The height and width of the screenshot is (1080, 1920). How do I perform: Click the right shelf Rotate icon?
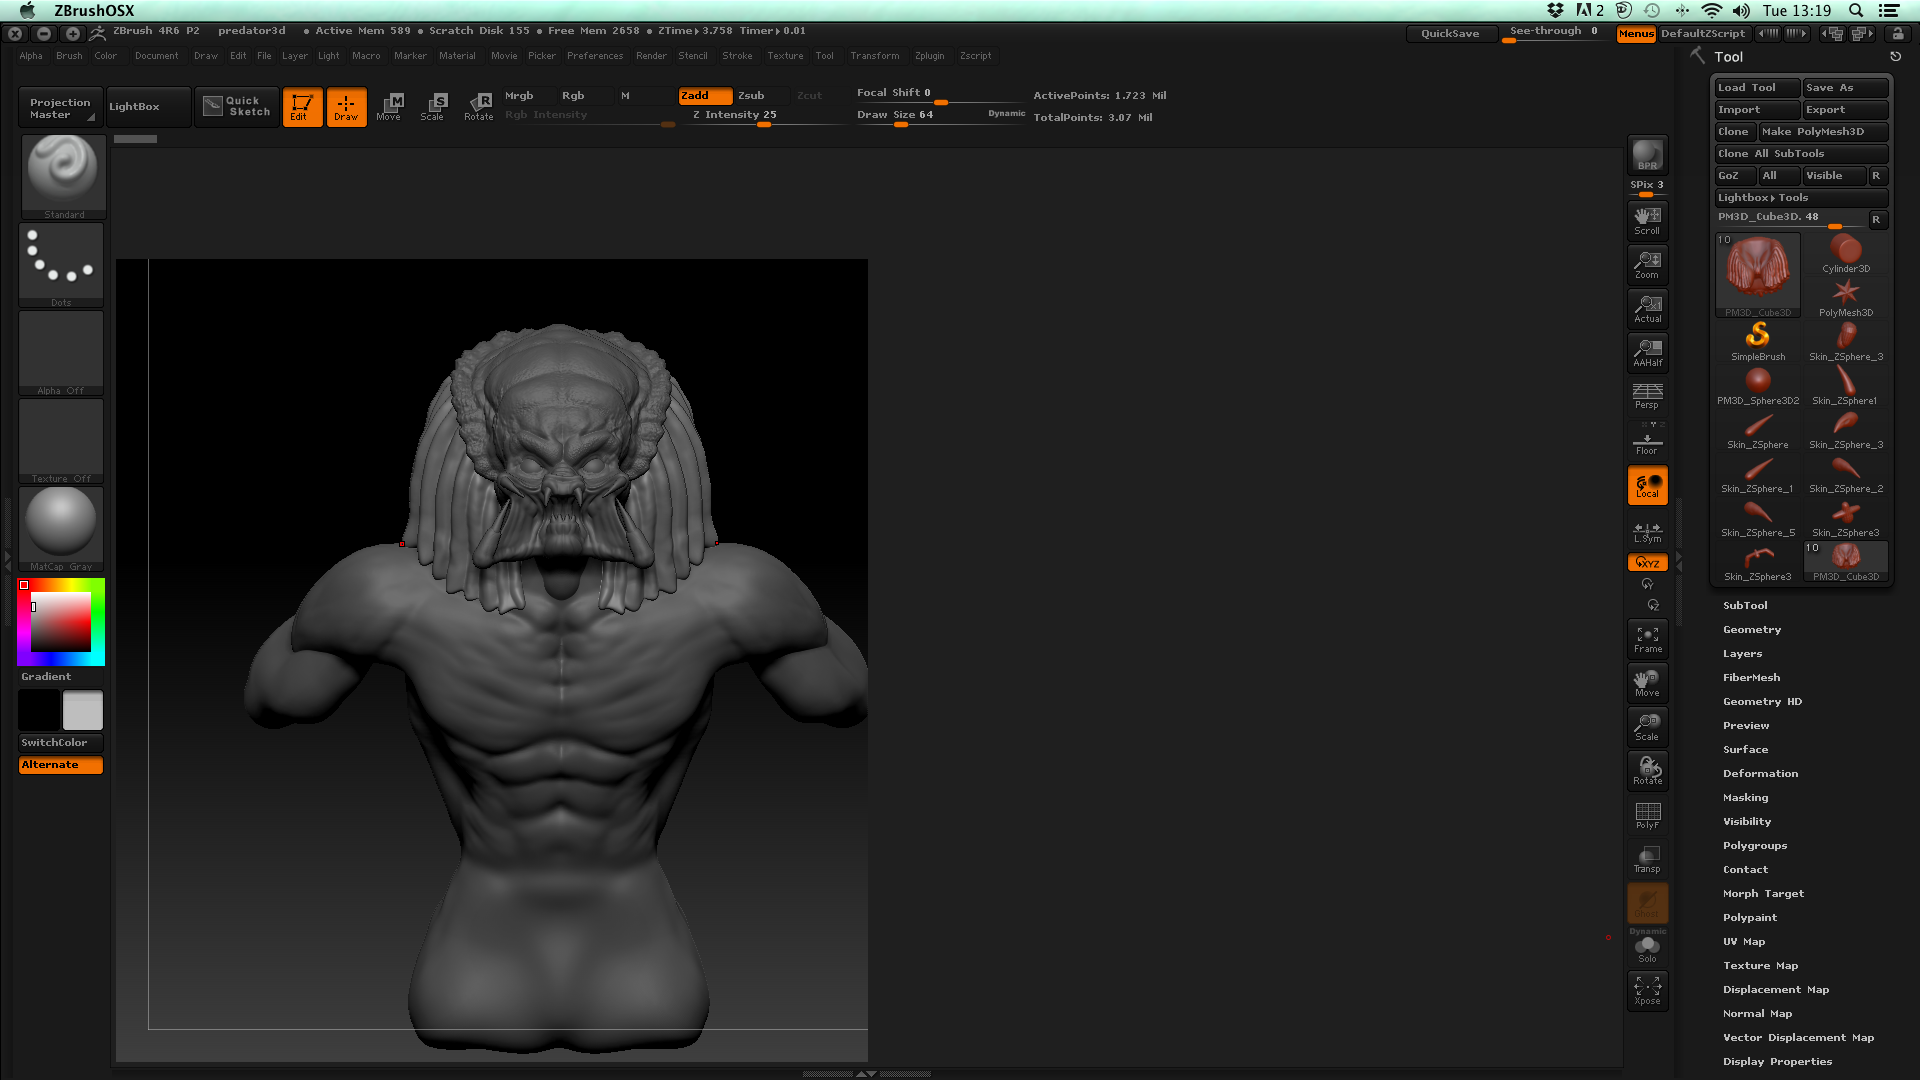tap(1647, 771)
